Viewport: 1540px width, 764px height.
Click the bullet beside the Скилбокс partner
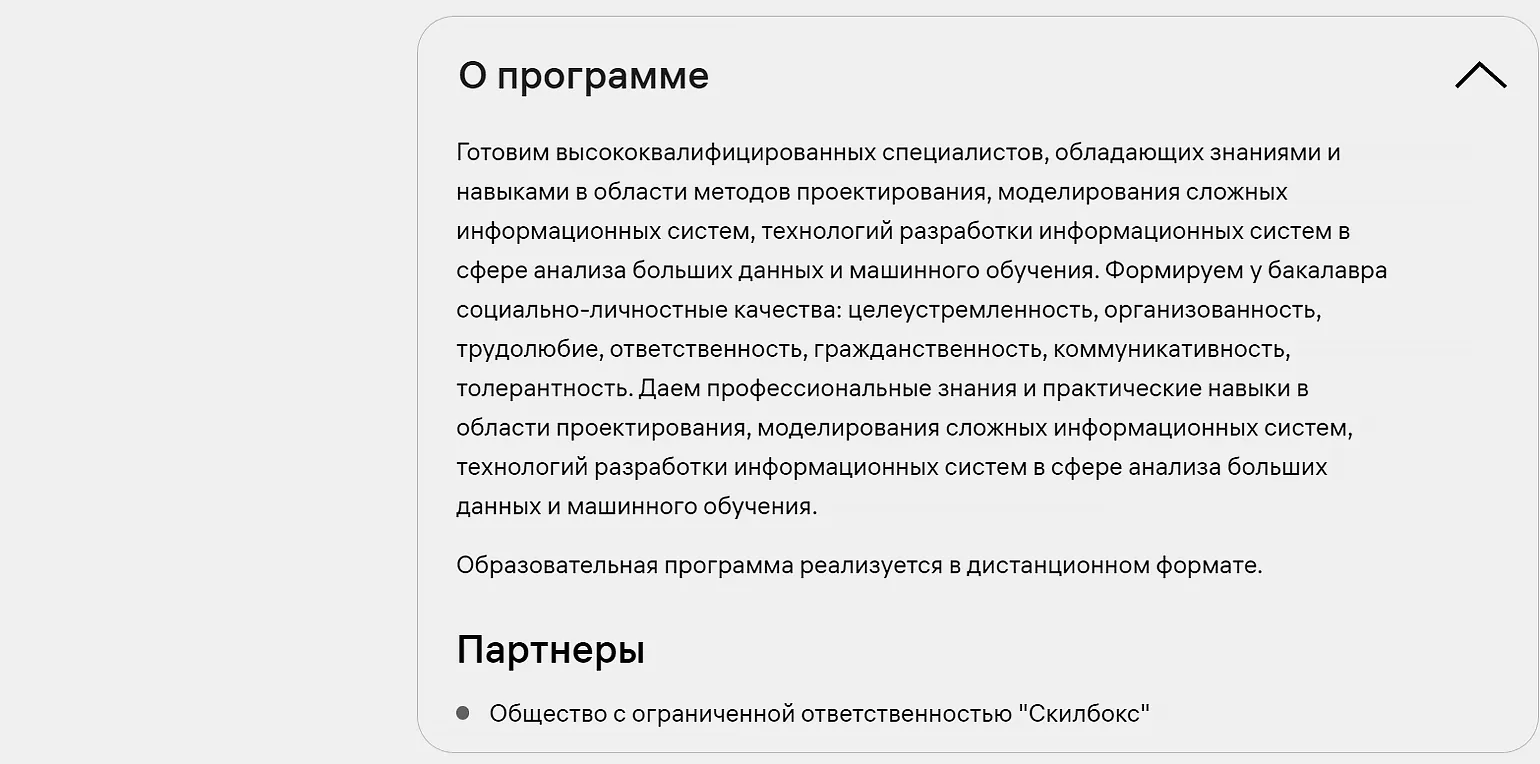point(463,713)
